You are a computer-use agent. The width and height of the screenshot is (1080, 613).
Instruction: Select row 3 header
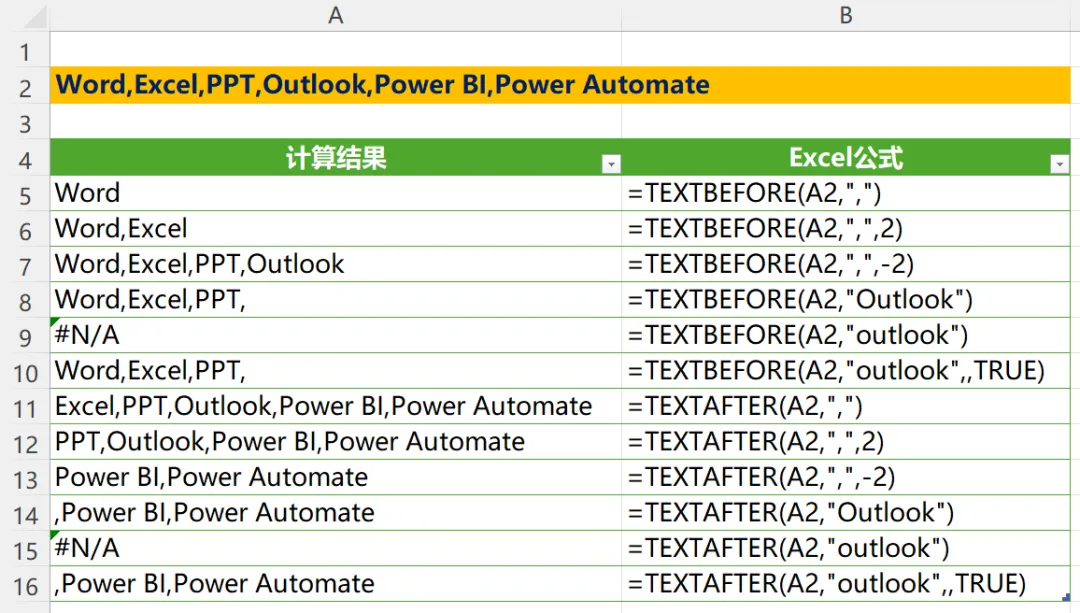[25, 124]
